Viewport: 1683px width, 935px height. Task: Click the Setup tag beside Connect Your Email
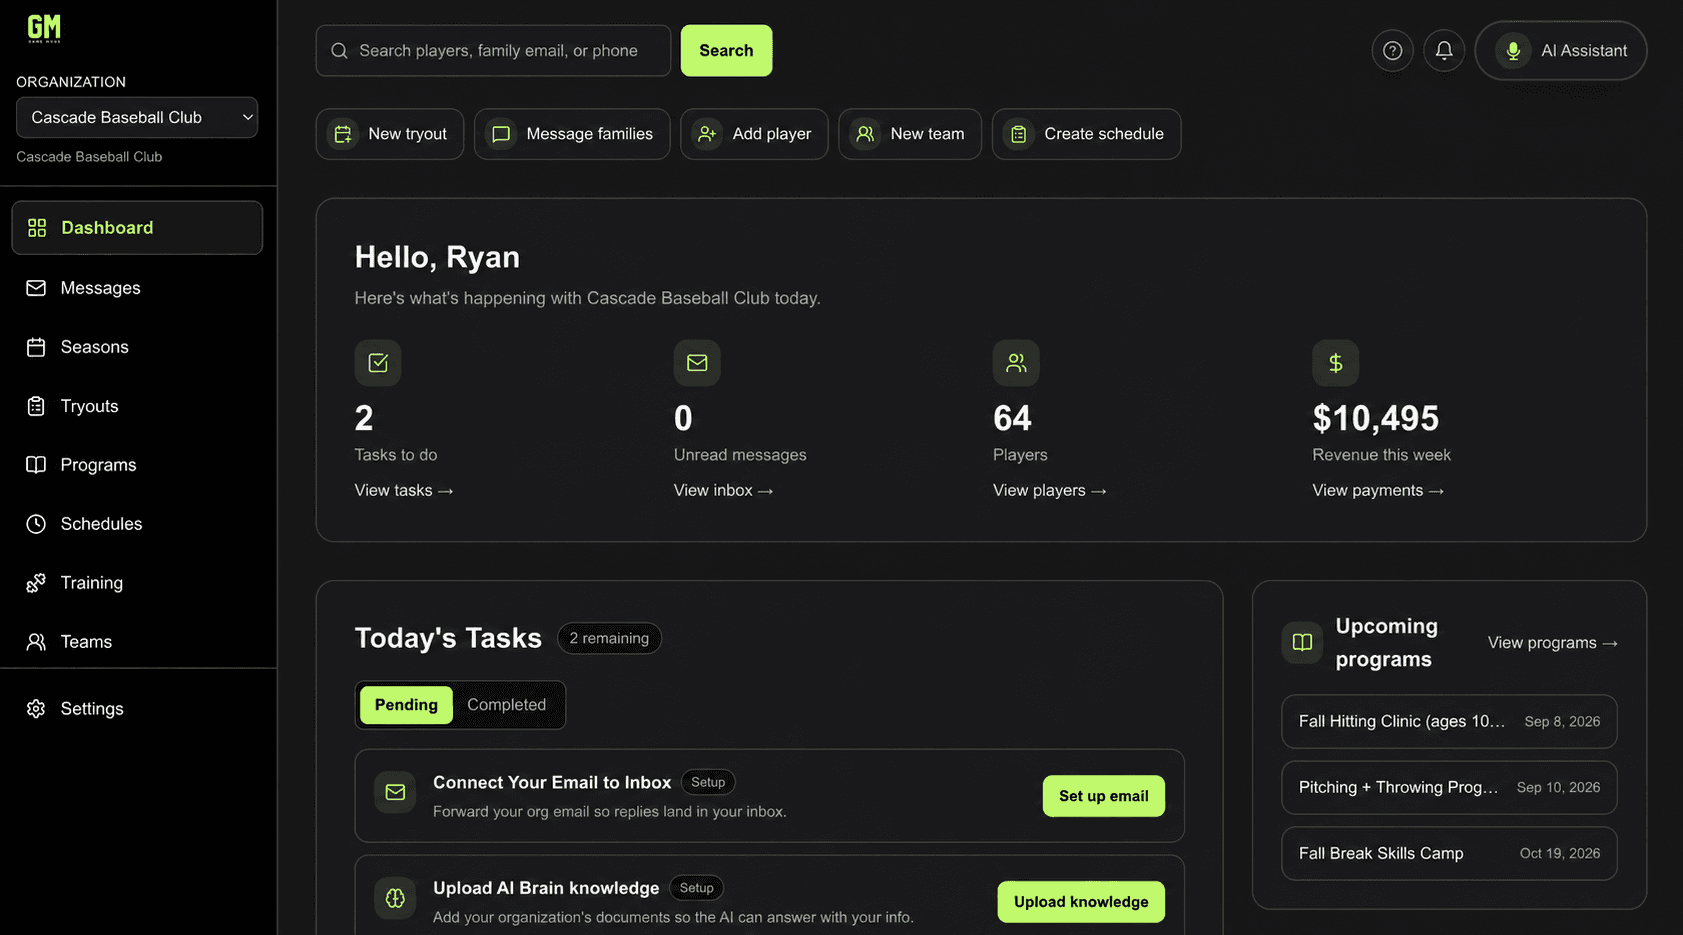(708, 782)
